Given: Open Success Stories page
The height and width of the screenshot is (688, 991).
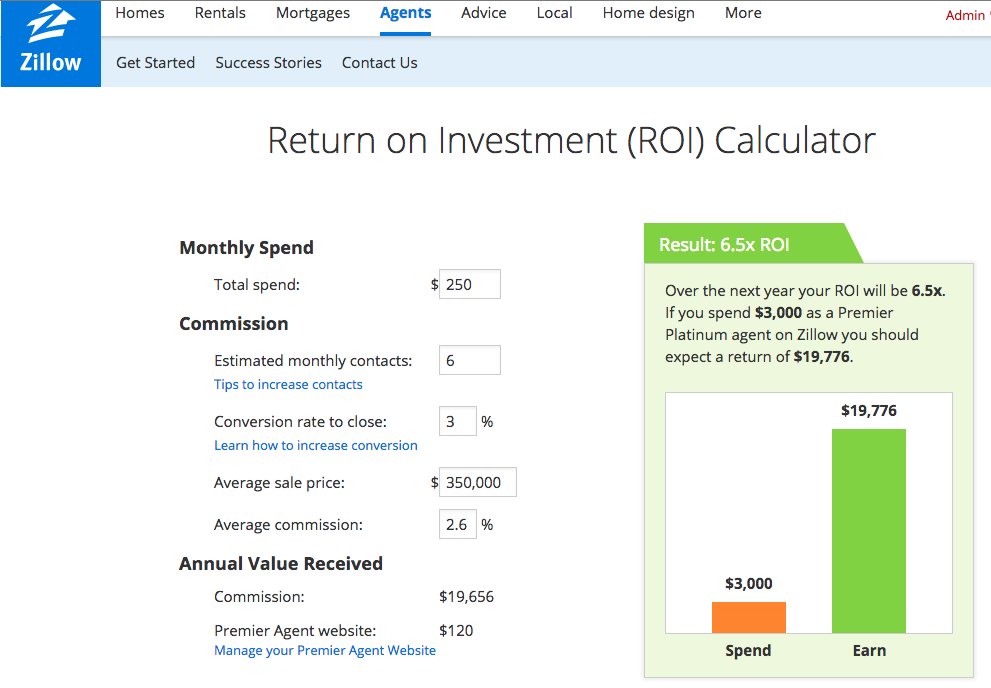Looking at the screenshot, I should 269,63.
